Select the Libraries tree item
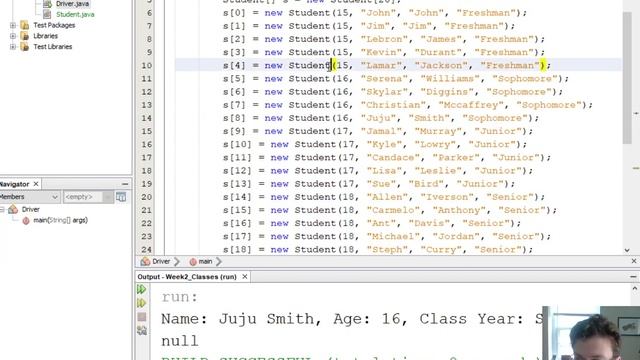Screen dimensions: 640x360 point(45,36)
